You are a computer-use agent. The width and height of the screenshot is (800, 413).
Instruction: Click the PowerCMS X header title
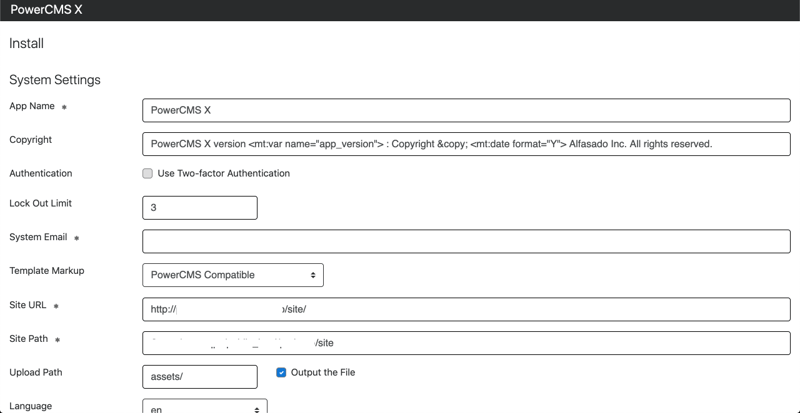(x=46, y=10)
